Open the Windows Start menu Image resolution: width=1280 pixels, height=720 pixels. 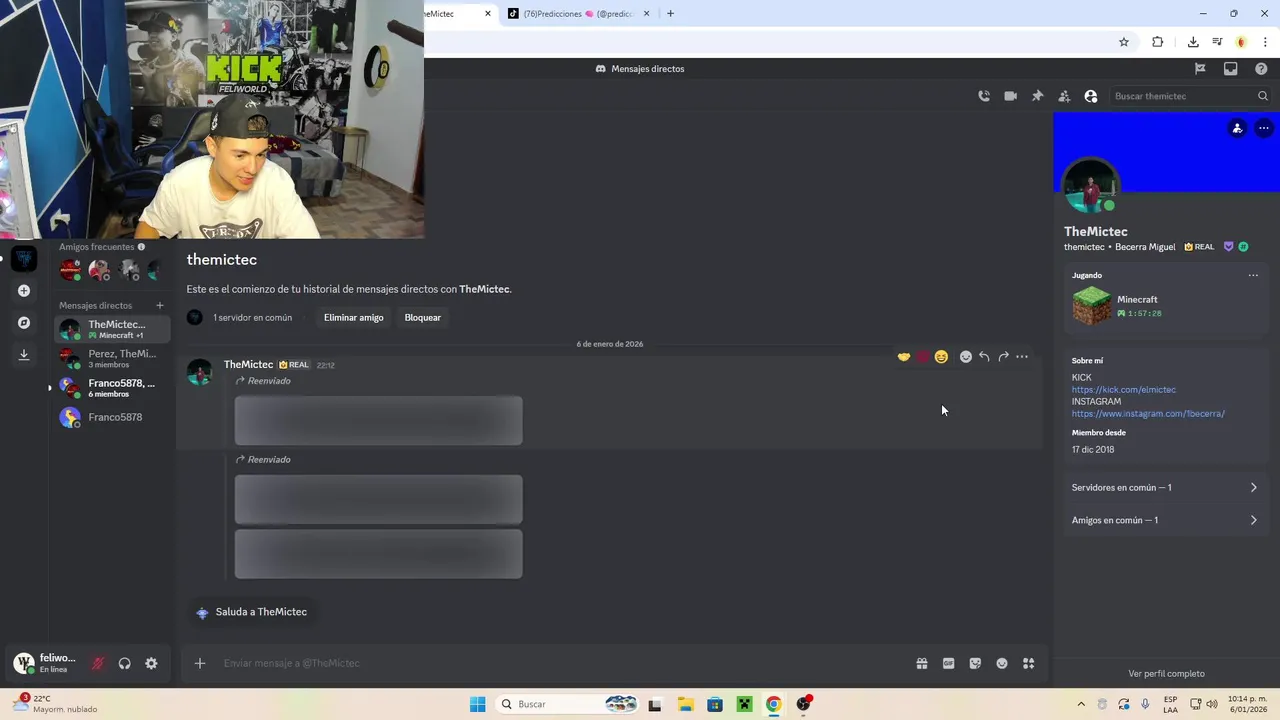477,704
